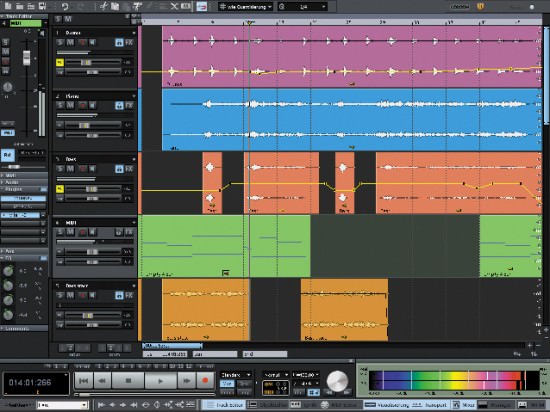Click the red record transport button
Viewport: 550px width, 412px height.
[x=205, y=380]
